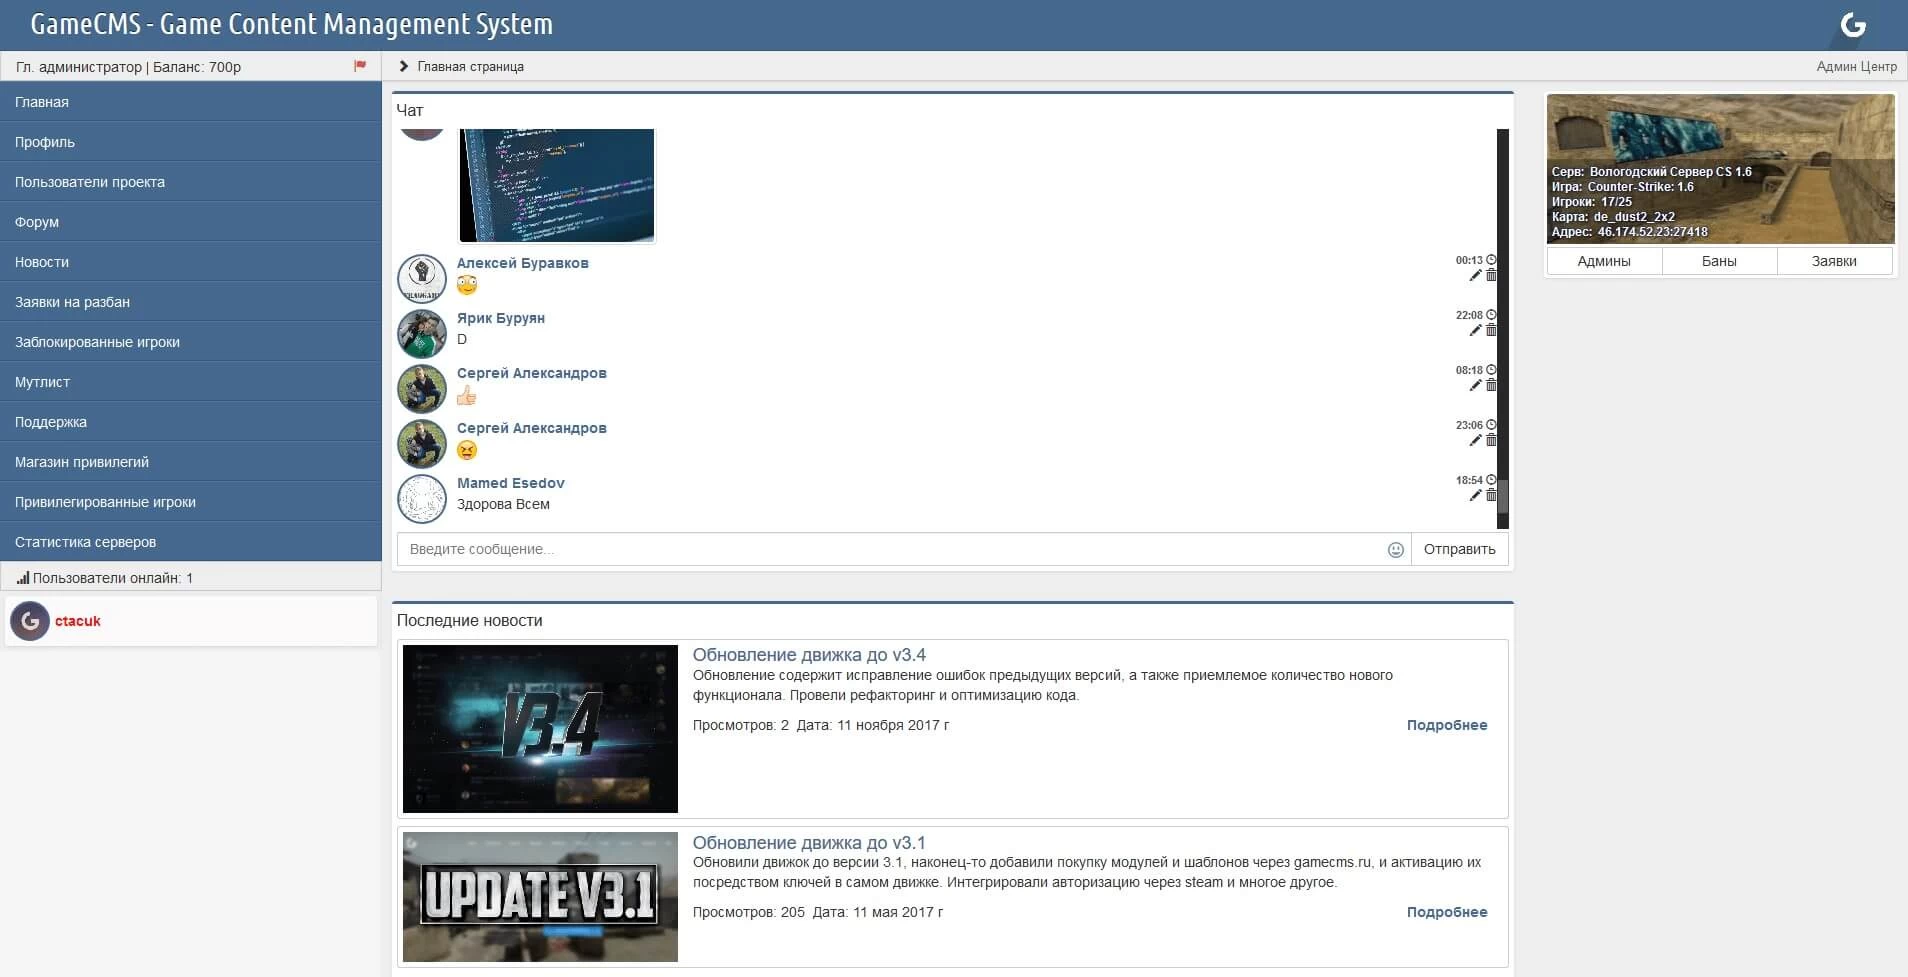Image resolution: width=1908 pixels, height=977 pixels.
Task: Open Ярик Буруян's name link in the chat
Action: (501, 318)
